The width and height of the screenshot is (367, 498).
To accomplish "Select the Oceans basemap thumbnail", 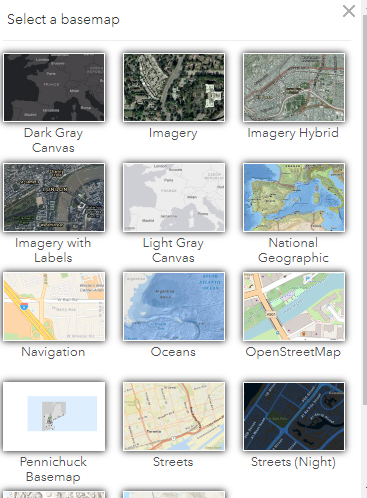I will pos(174,306).
